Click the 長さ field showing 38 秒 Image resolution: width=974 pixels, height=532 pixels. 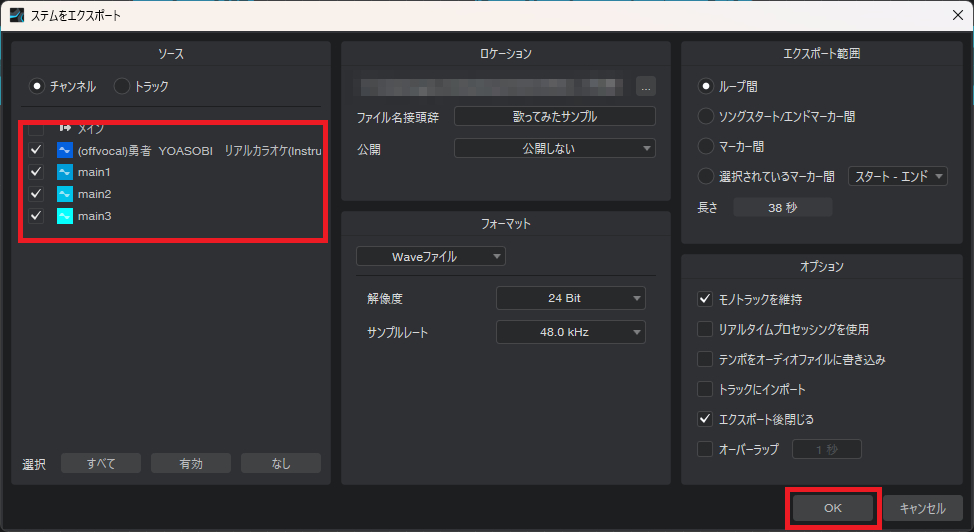pyautogui.click(x=783, y=208)
